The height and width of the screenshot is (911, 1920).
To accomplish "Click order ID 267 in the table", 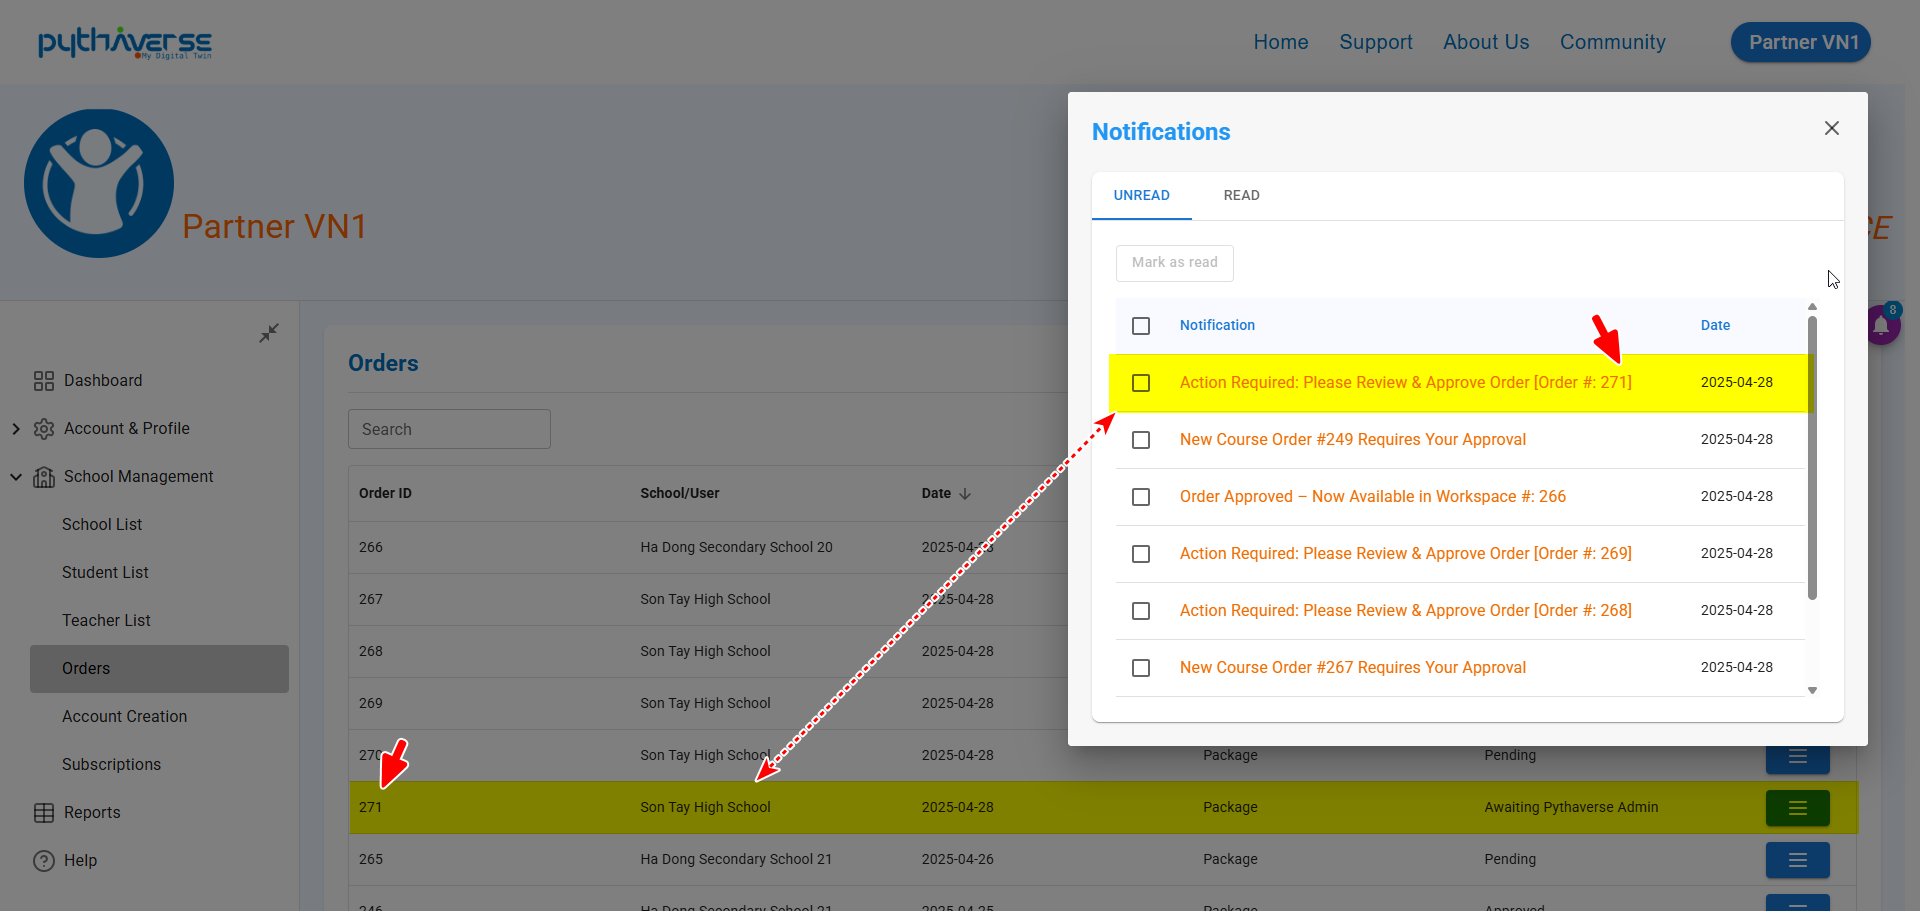I will point(371,600).
